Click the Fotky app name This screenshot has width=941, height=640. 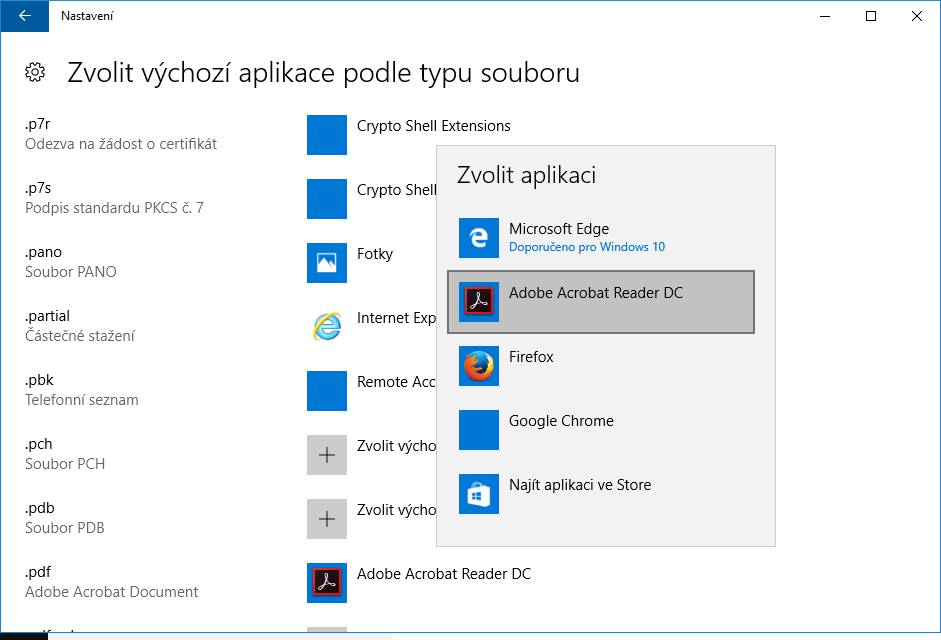(x=374, y=254)
